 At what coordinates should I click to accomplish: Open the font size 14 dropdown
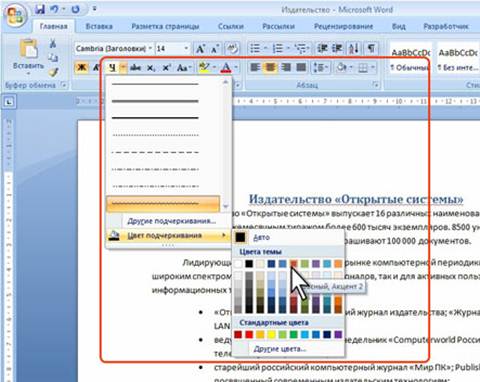click(186, 49)
